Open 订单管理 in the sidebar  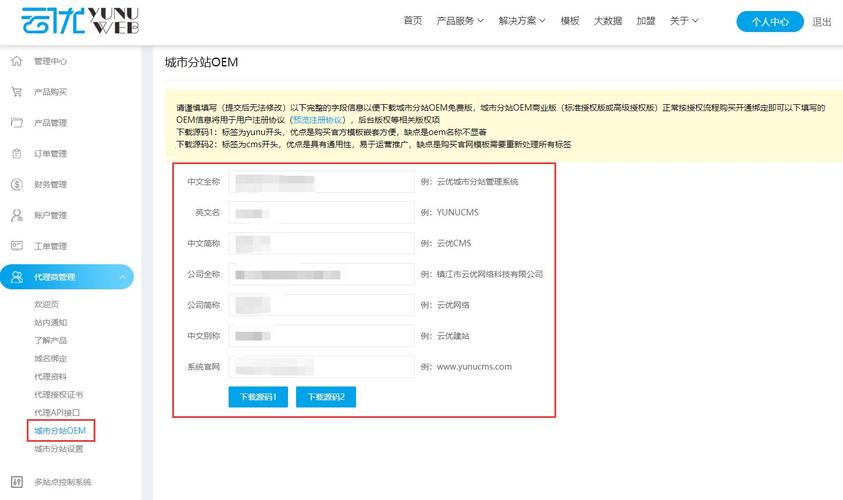51,154
